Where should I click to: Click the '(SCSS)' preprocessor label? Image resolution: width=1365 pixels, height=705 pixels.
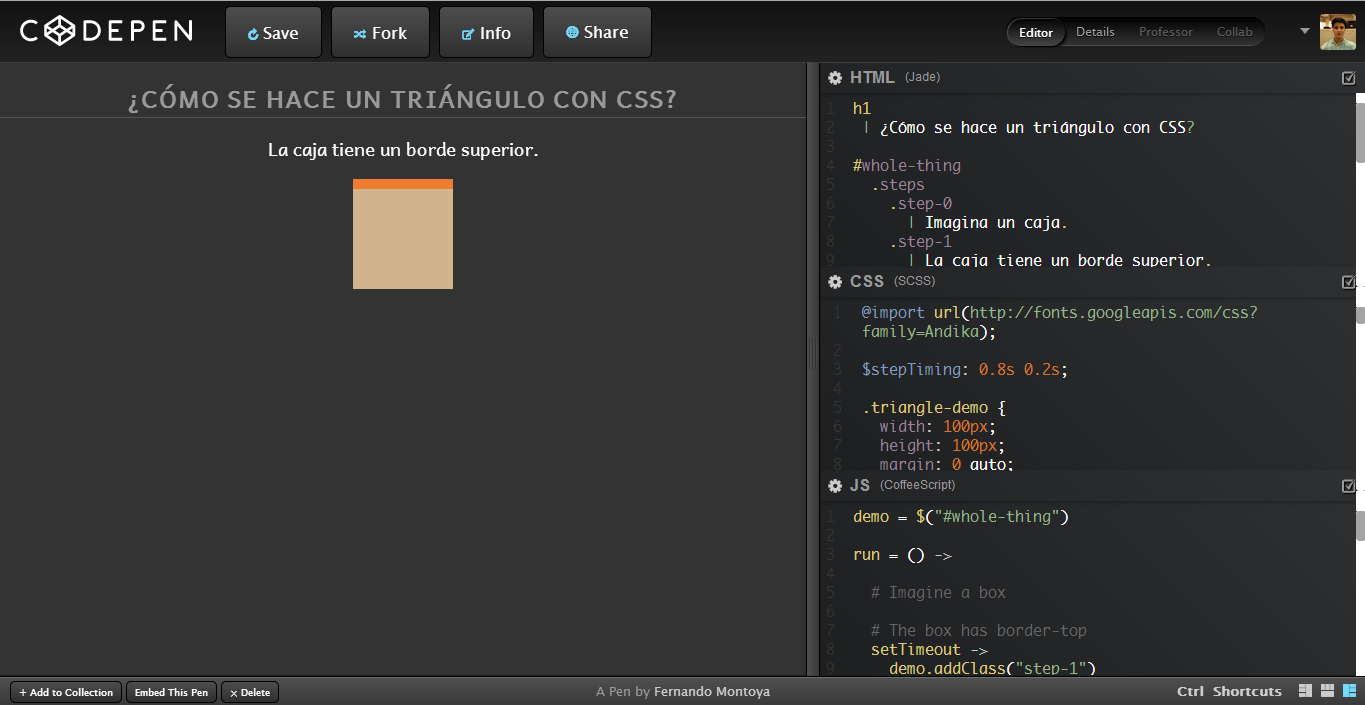tap(915, 281)
